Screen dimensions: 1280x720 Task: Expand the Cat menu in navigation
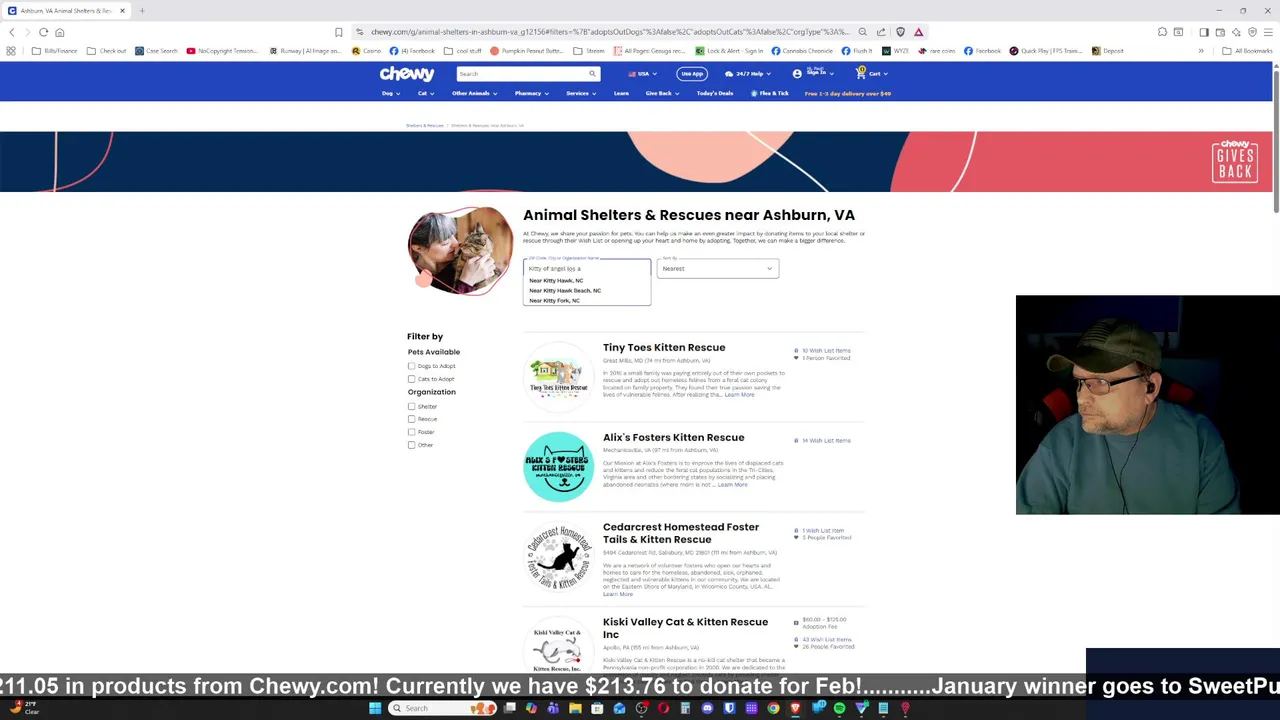tap(426, 93)
